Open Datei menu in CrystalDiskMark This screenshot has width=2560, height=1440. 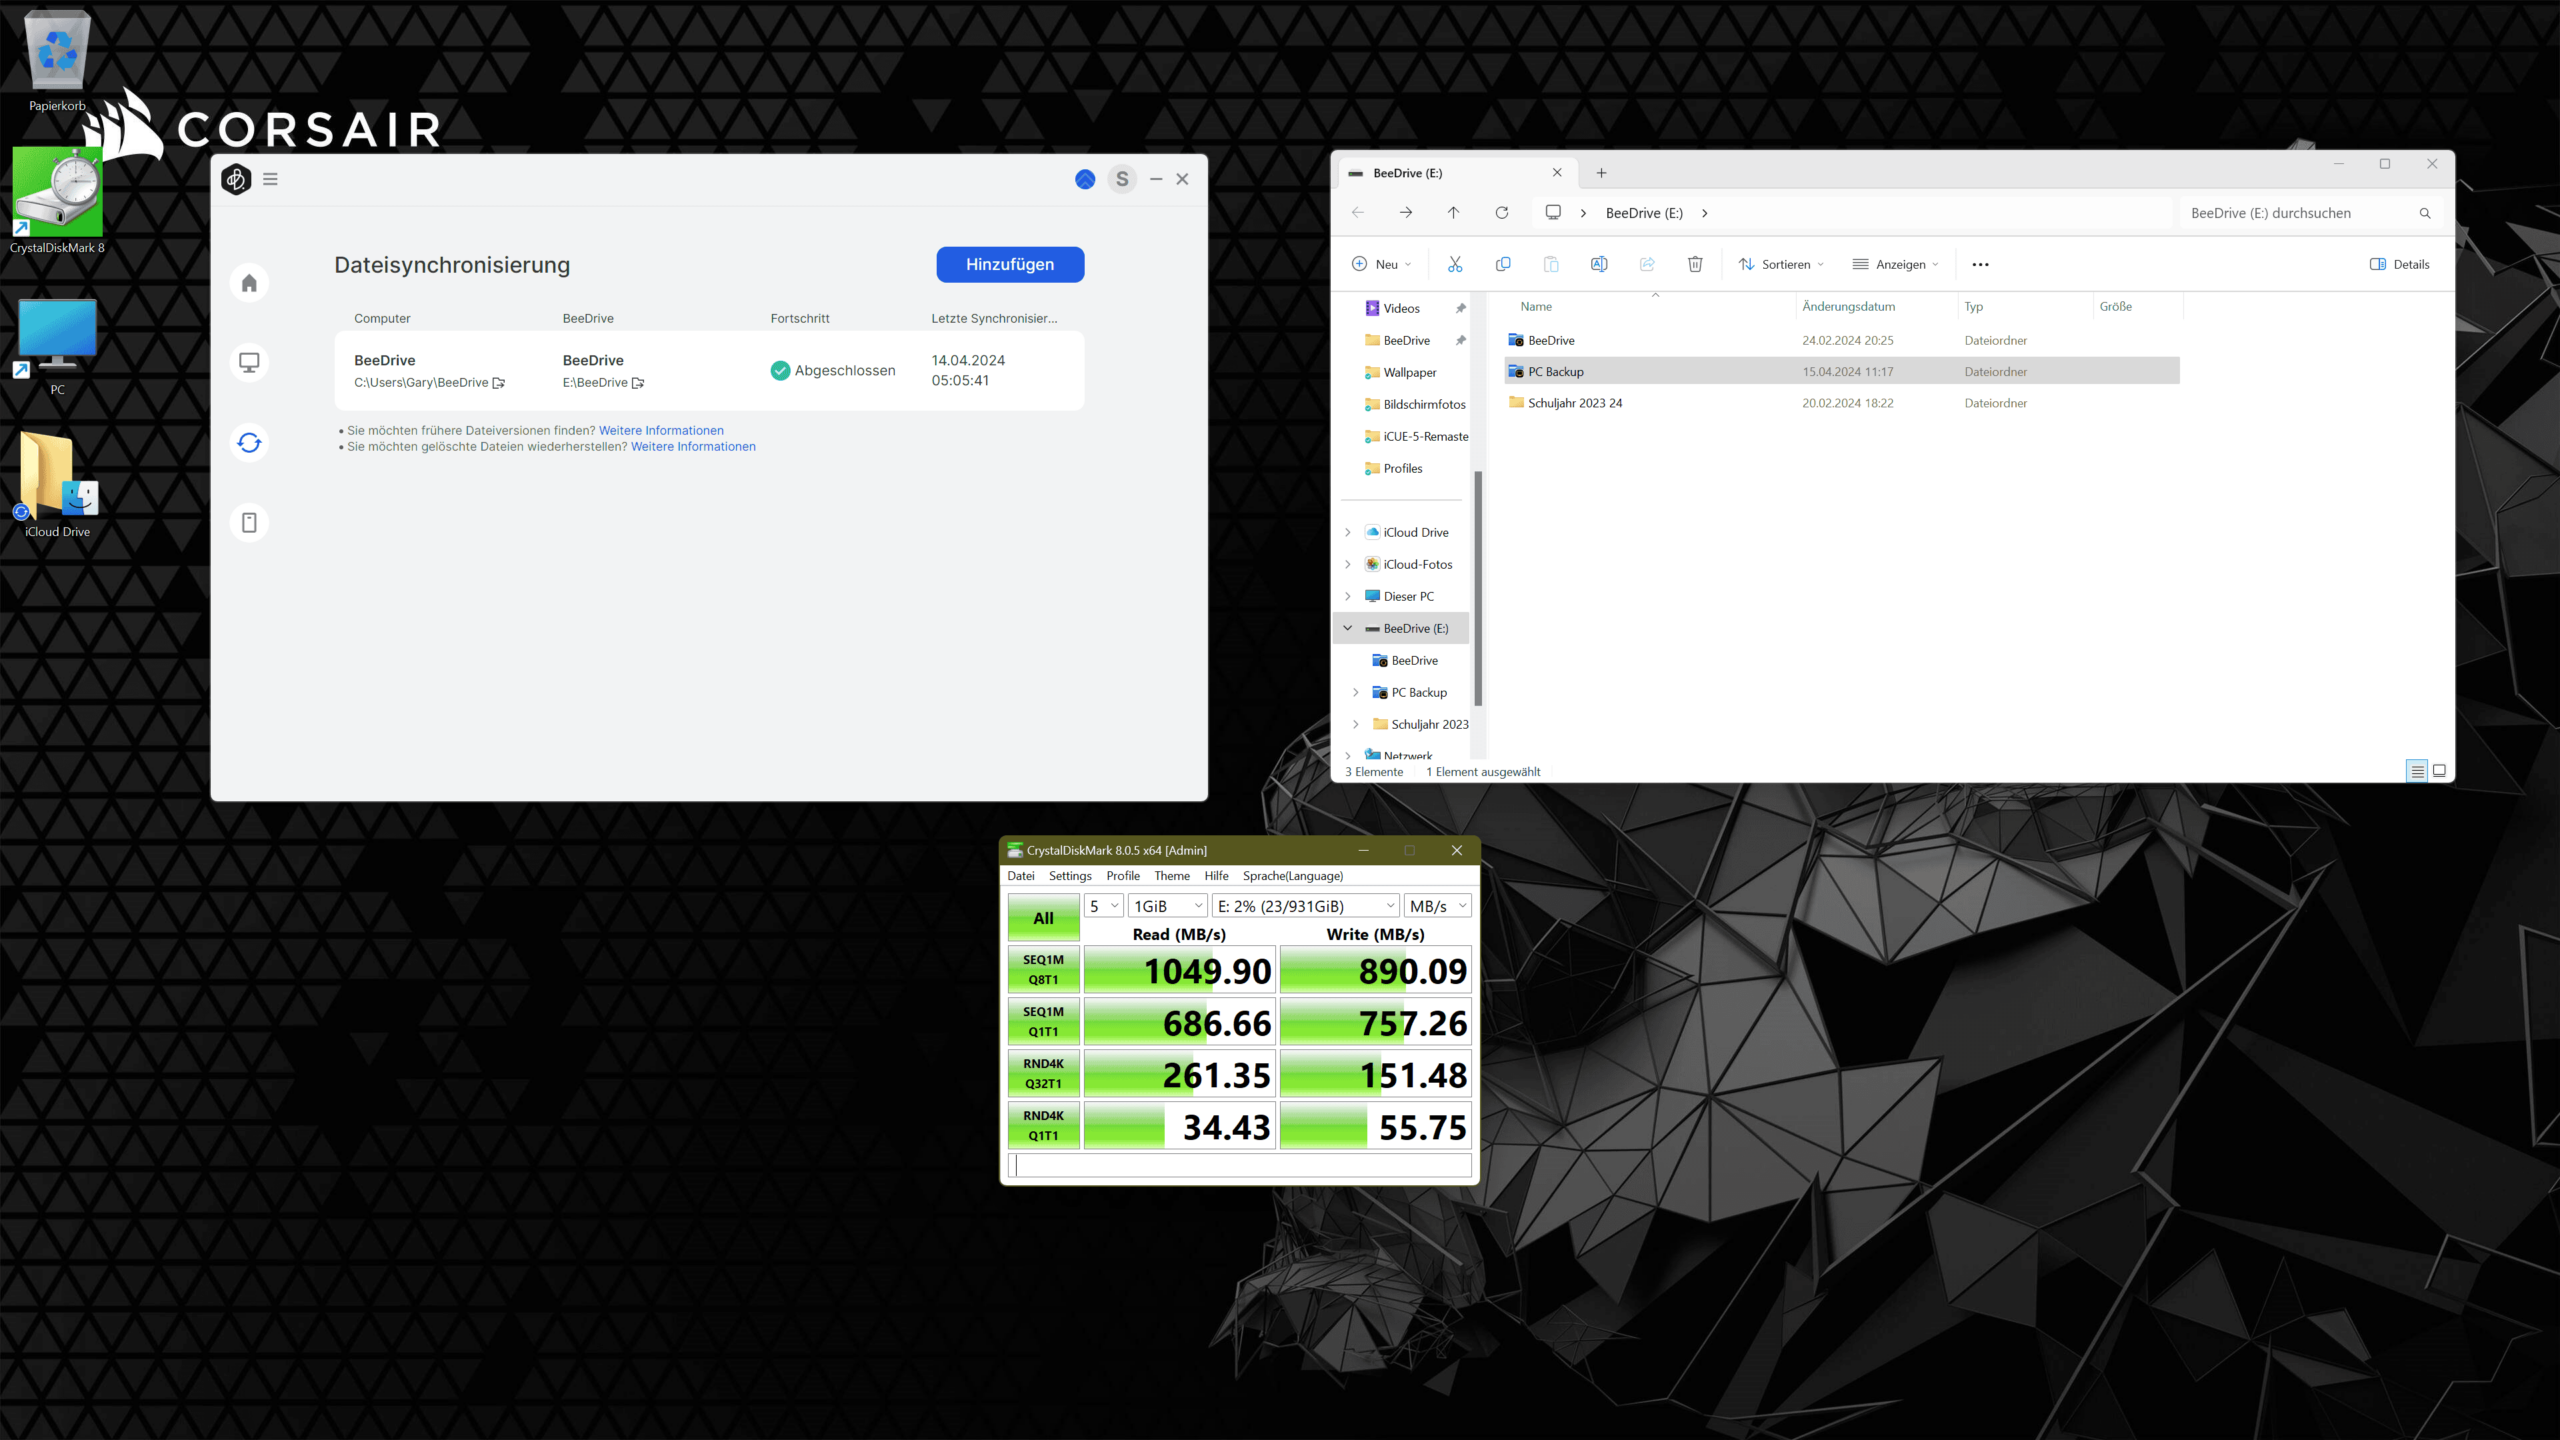[x=1021, y=876]
